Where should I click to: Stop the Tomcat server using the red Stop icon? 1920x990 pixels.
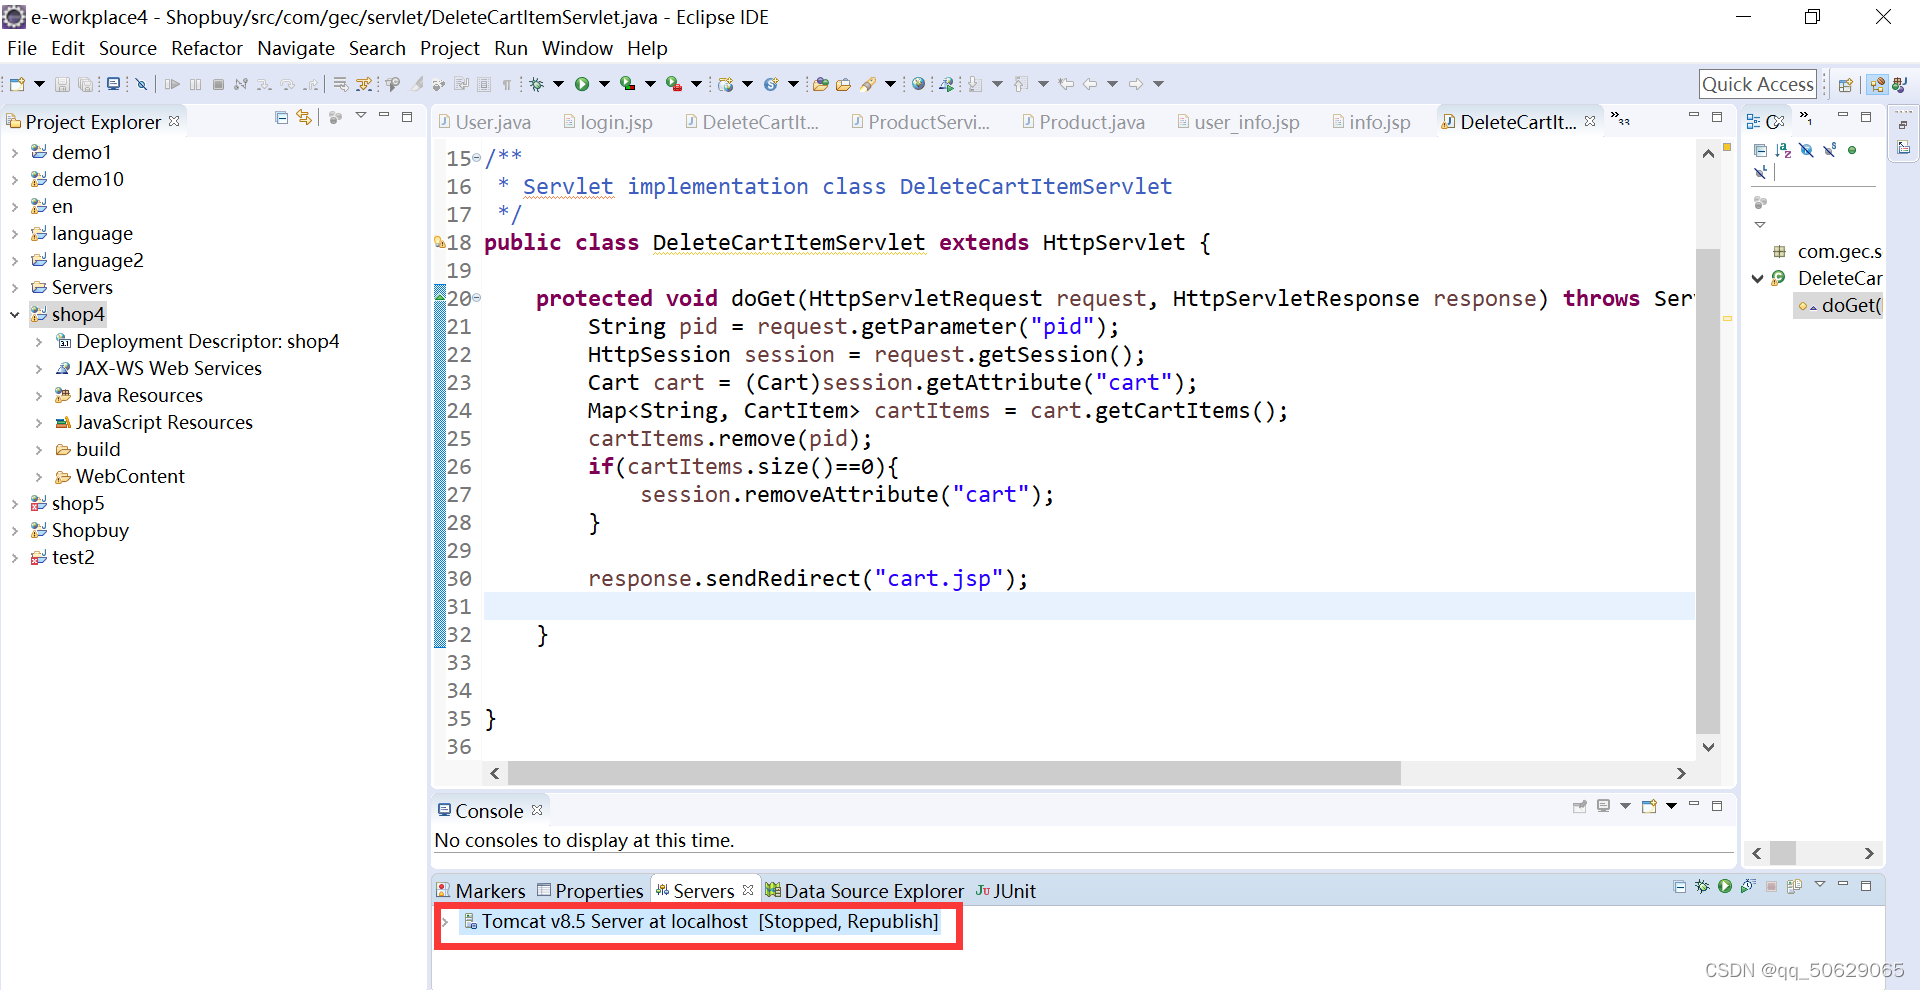pyautogui.click(x=1770, y=886)
